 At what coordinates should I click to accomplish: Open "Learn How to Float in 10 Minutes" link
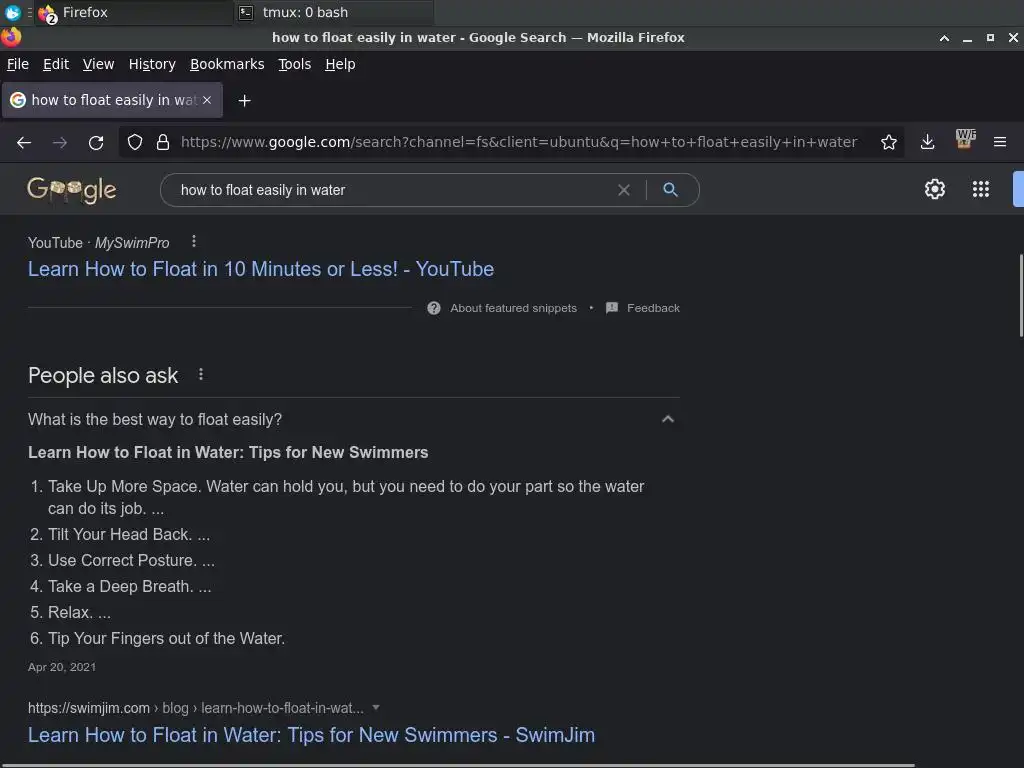261,269
